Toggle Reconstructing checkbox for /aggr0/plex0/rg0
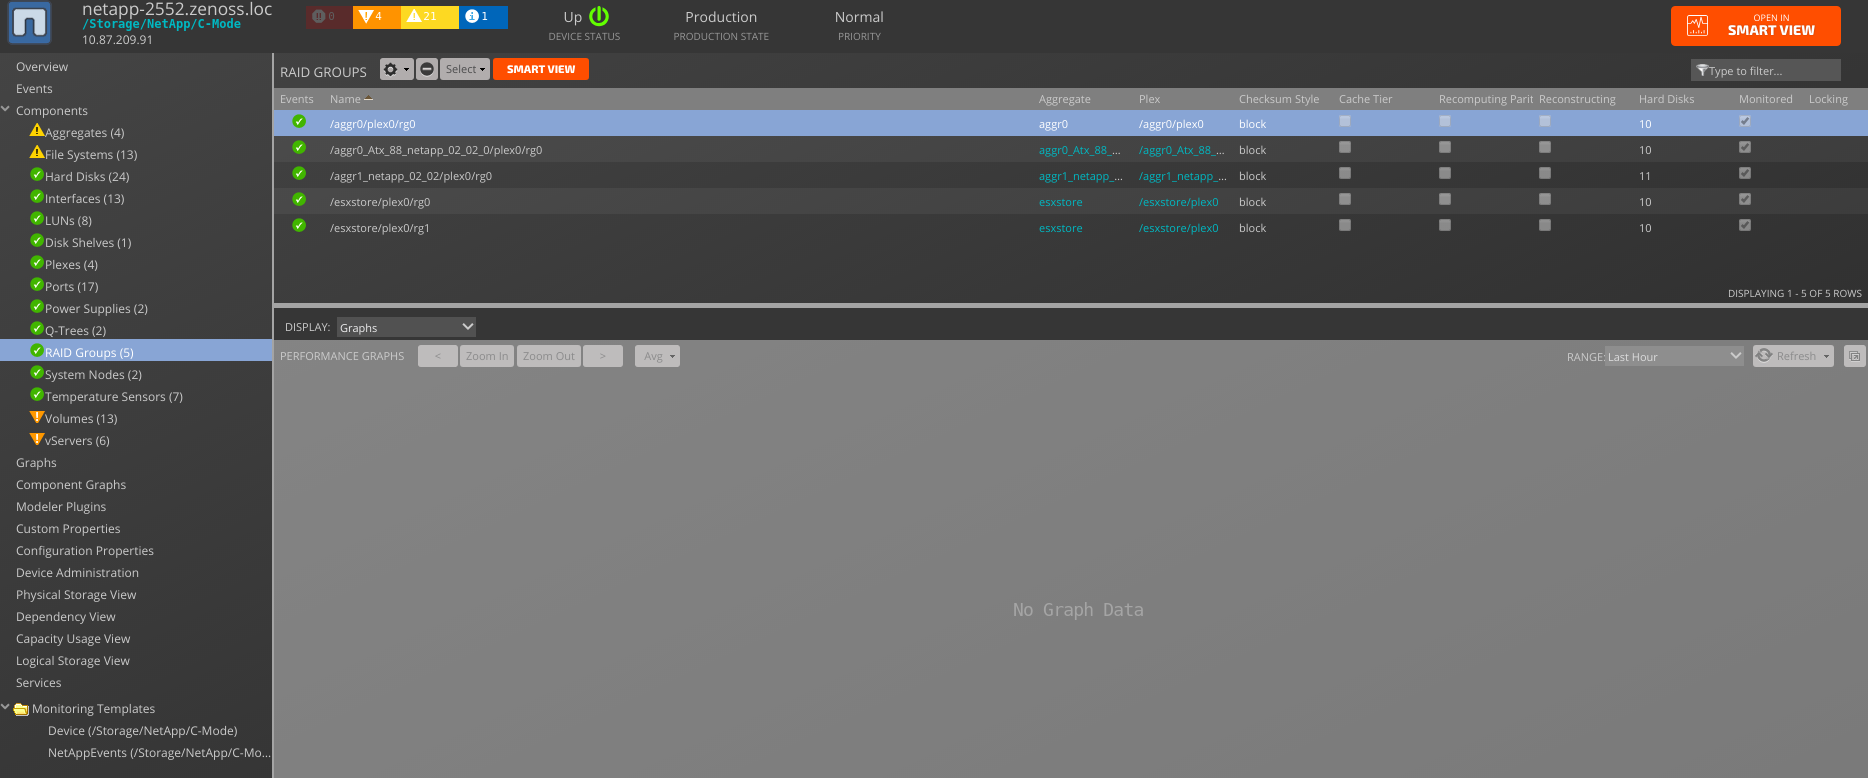 click(1545, 121)
